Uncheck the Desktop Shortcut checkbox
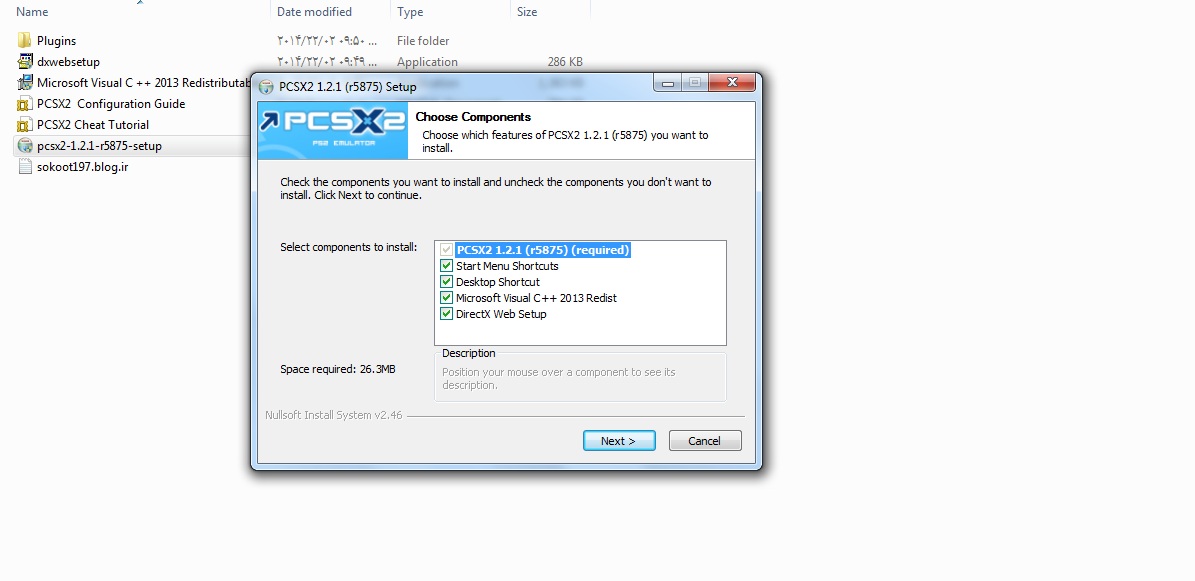 coord(447,282)
